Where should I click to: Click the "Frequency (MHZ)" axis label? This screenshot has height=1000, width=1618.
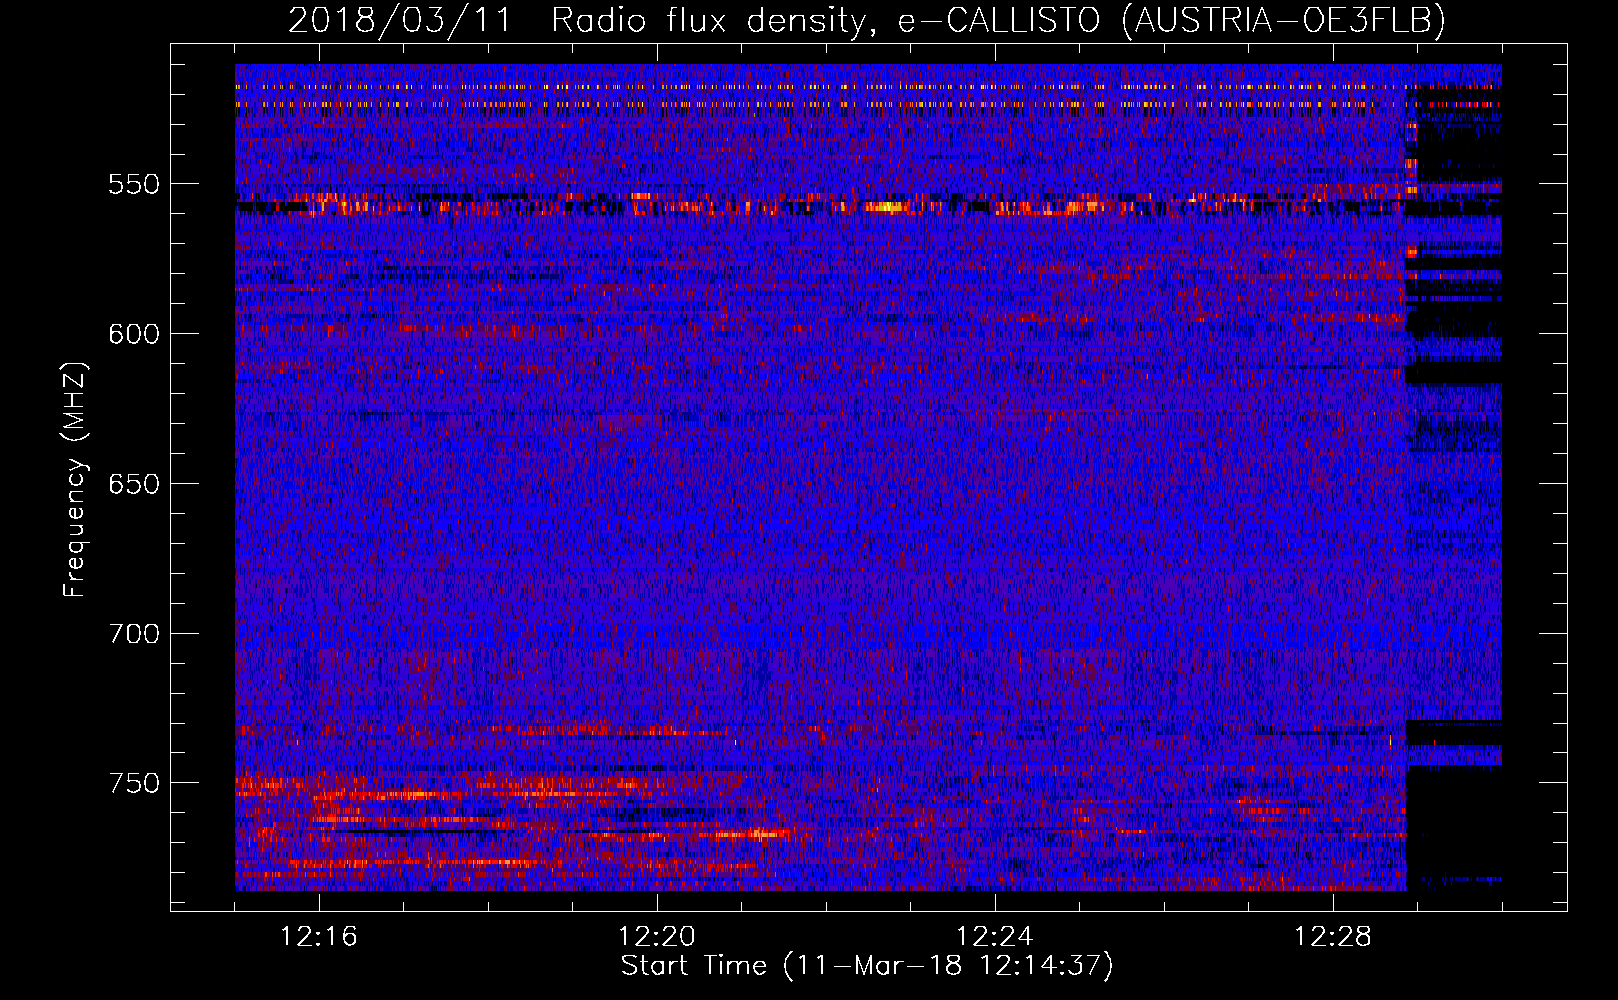pos(75,479)
